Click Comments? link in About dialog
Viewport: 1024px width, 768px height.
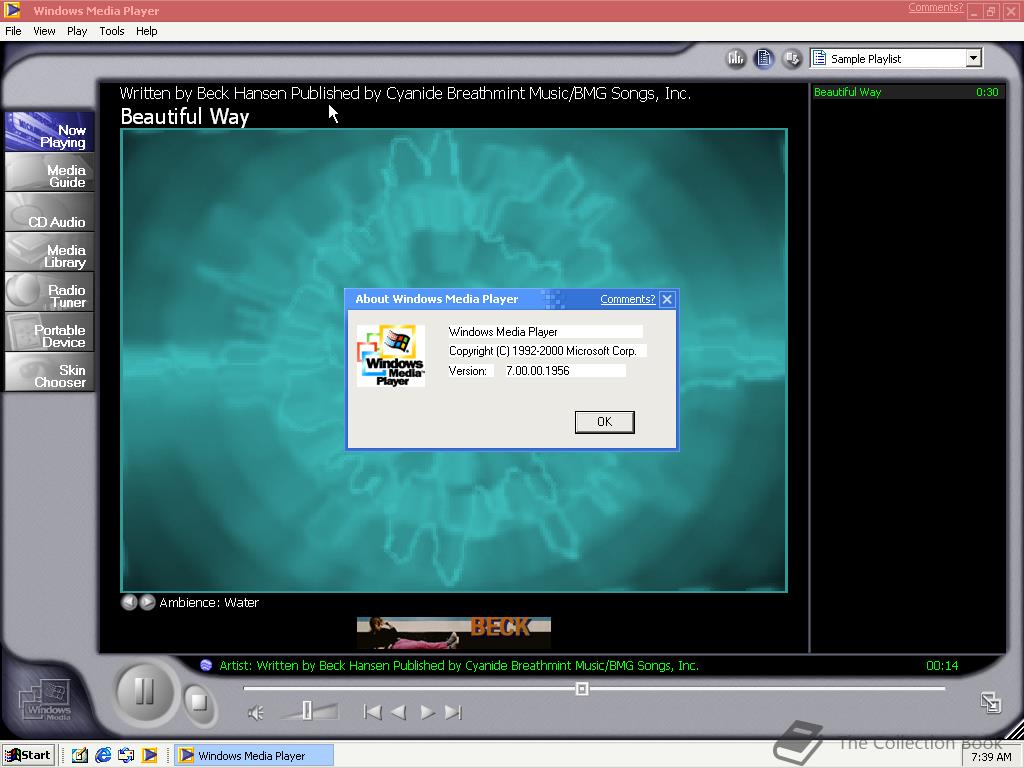(628, 299)
